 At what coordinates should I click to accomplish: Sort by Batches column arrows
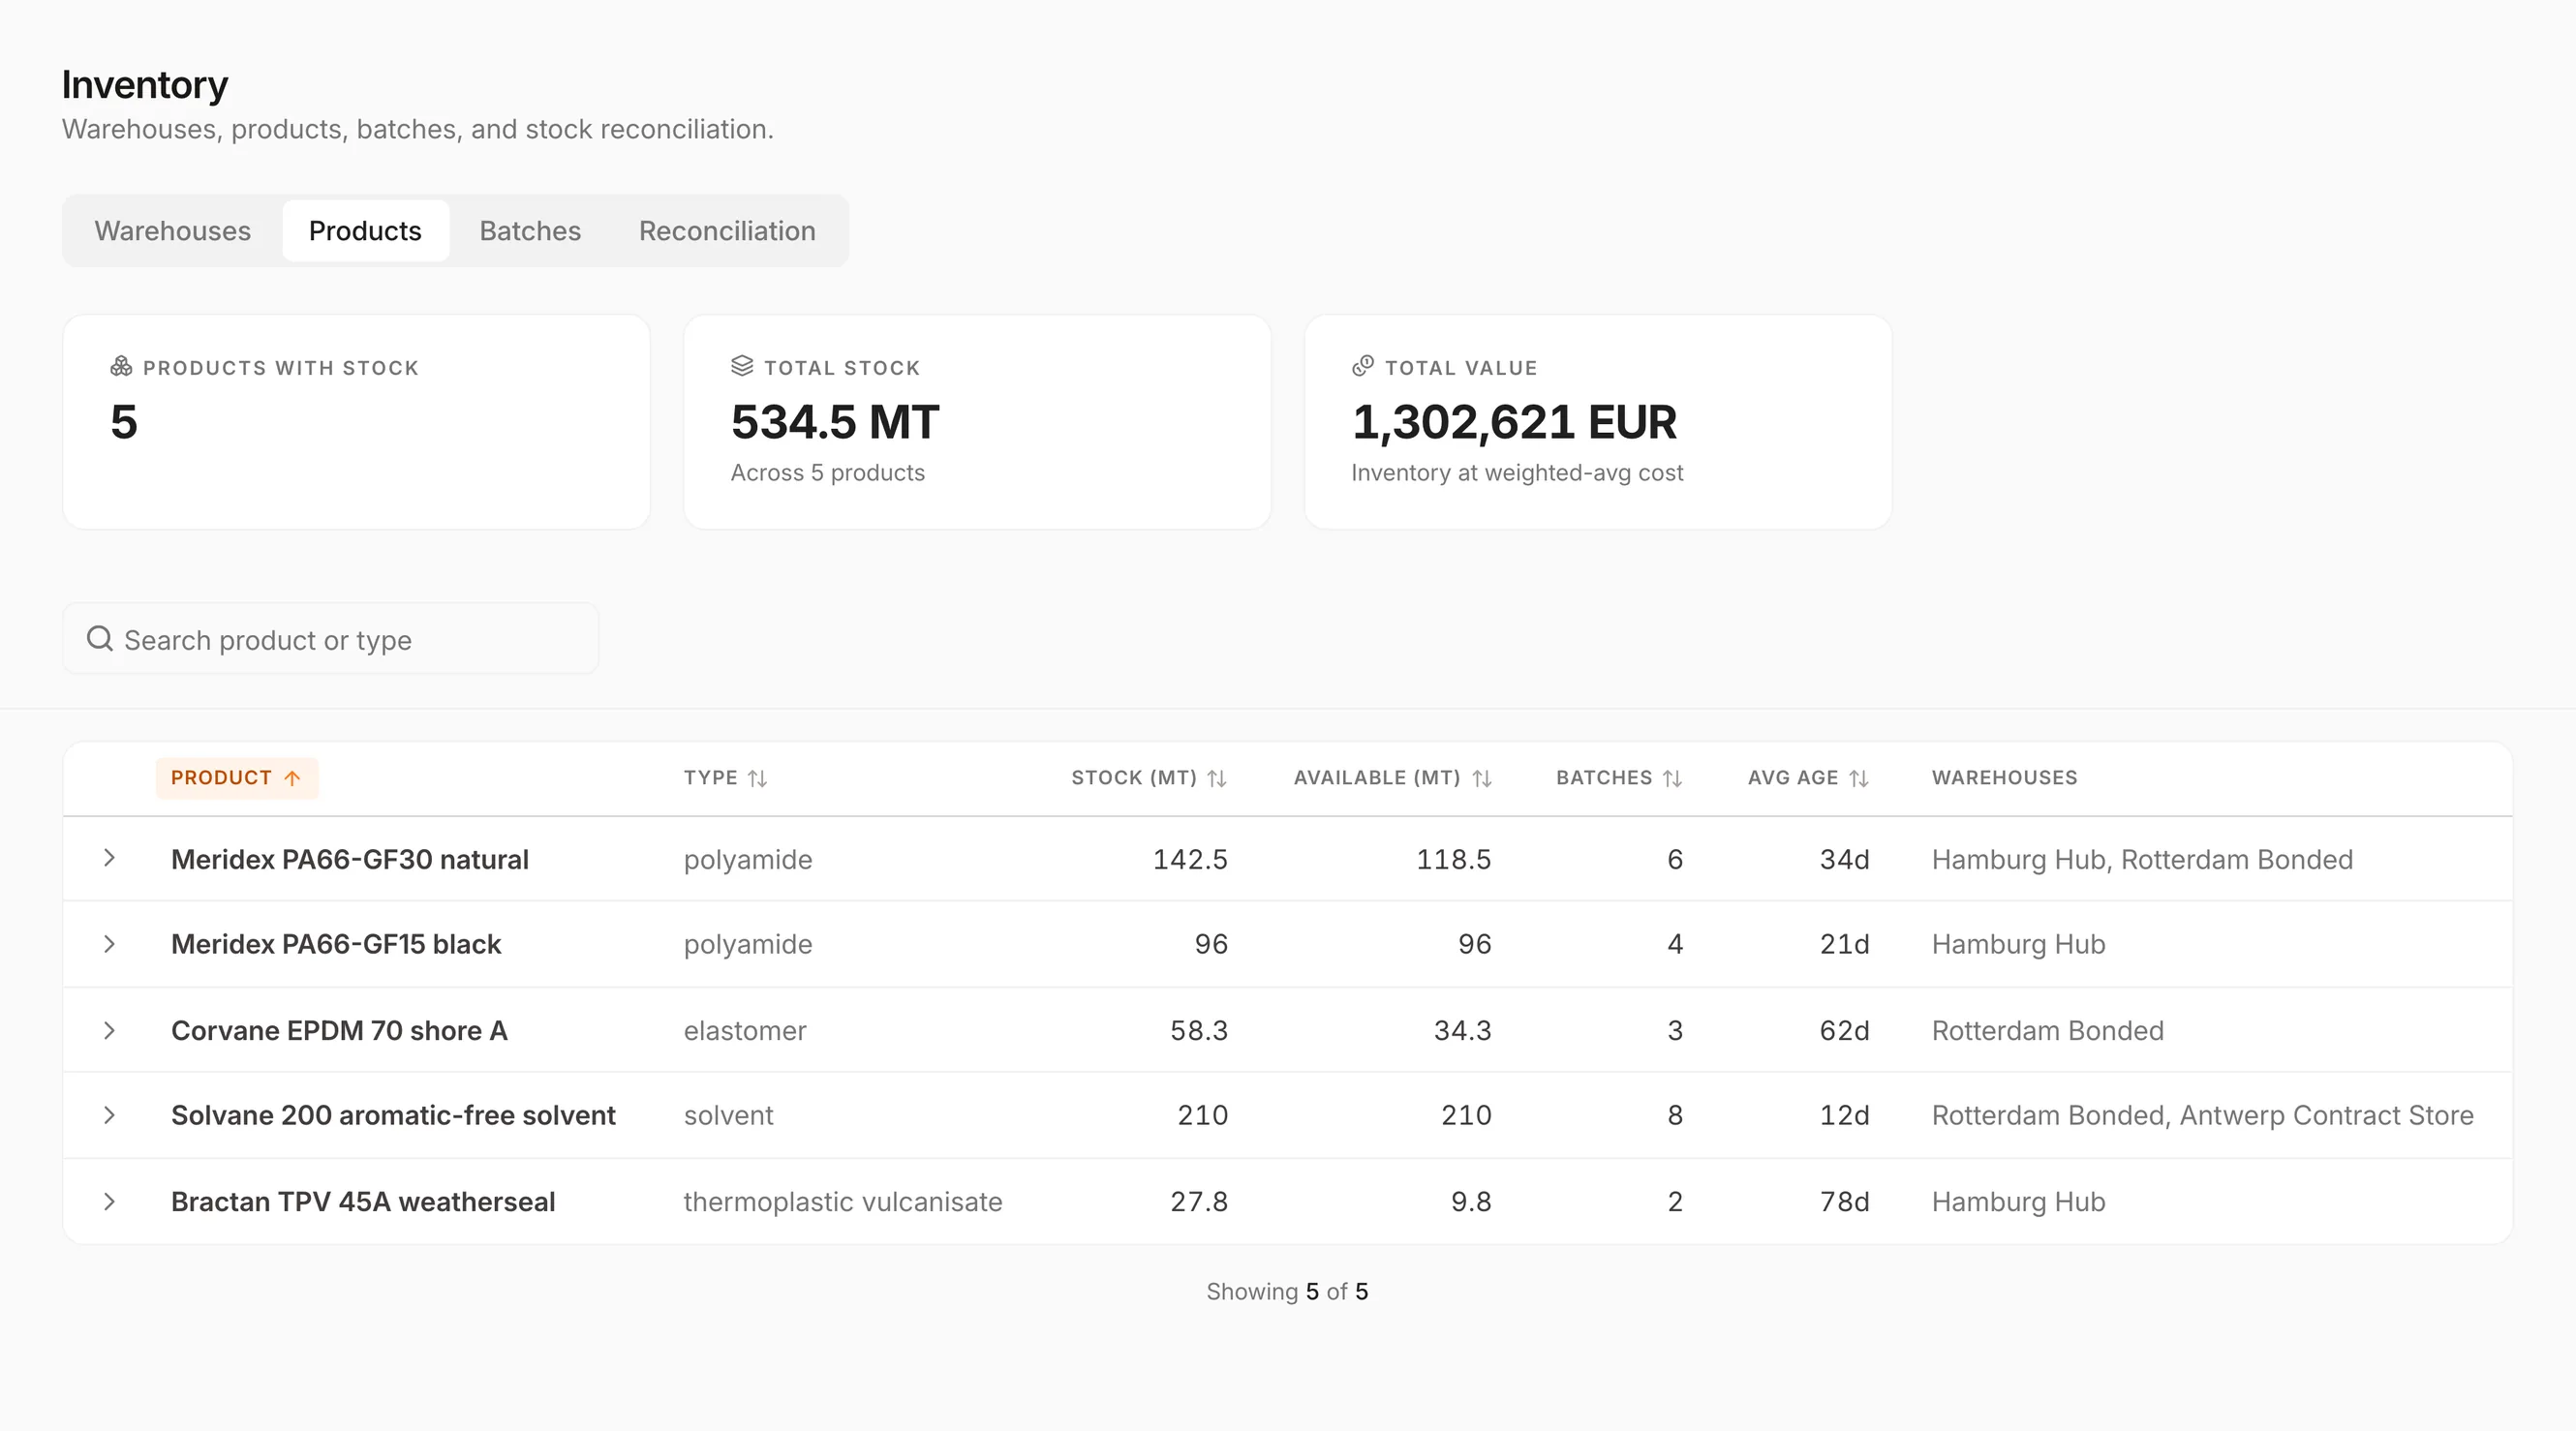point(1672,779)
